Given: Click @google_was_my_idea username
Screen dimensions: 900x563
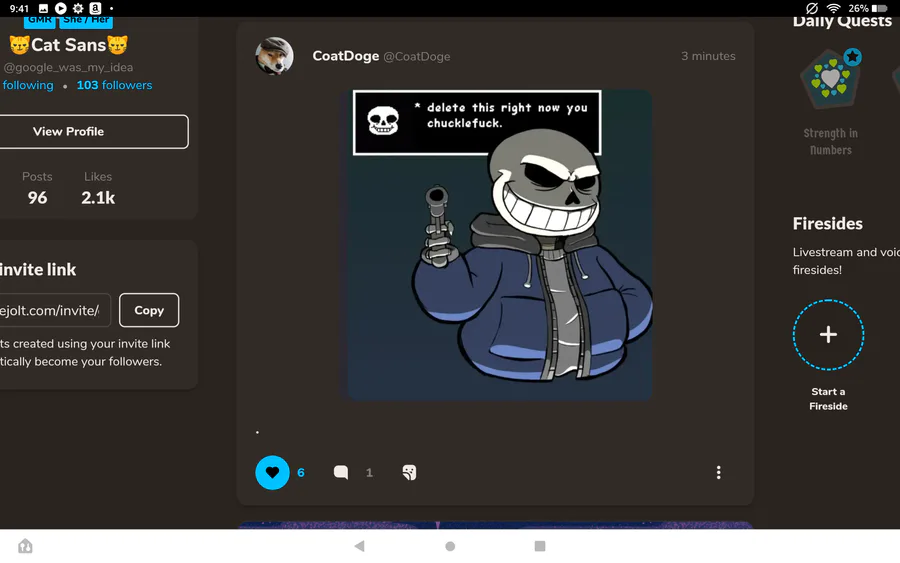Looking at the screenshot, I should (68, 67).
